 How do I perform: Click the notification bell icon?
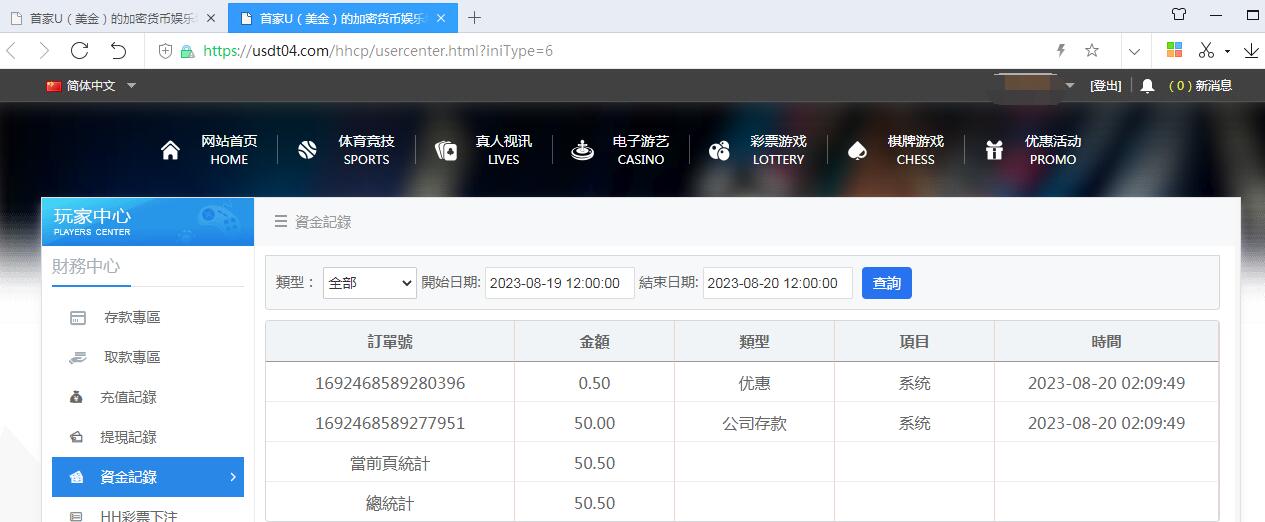tap(1147, 86)
